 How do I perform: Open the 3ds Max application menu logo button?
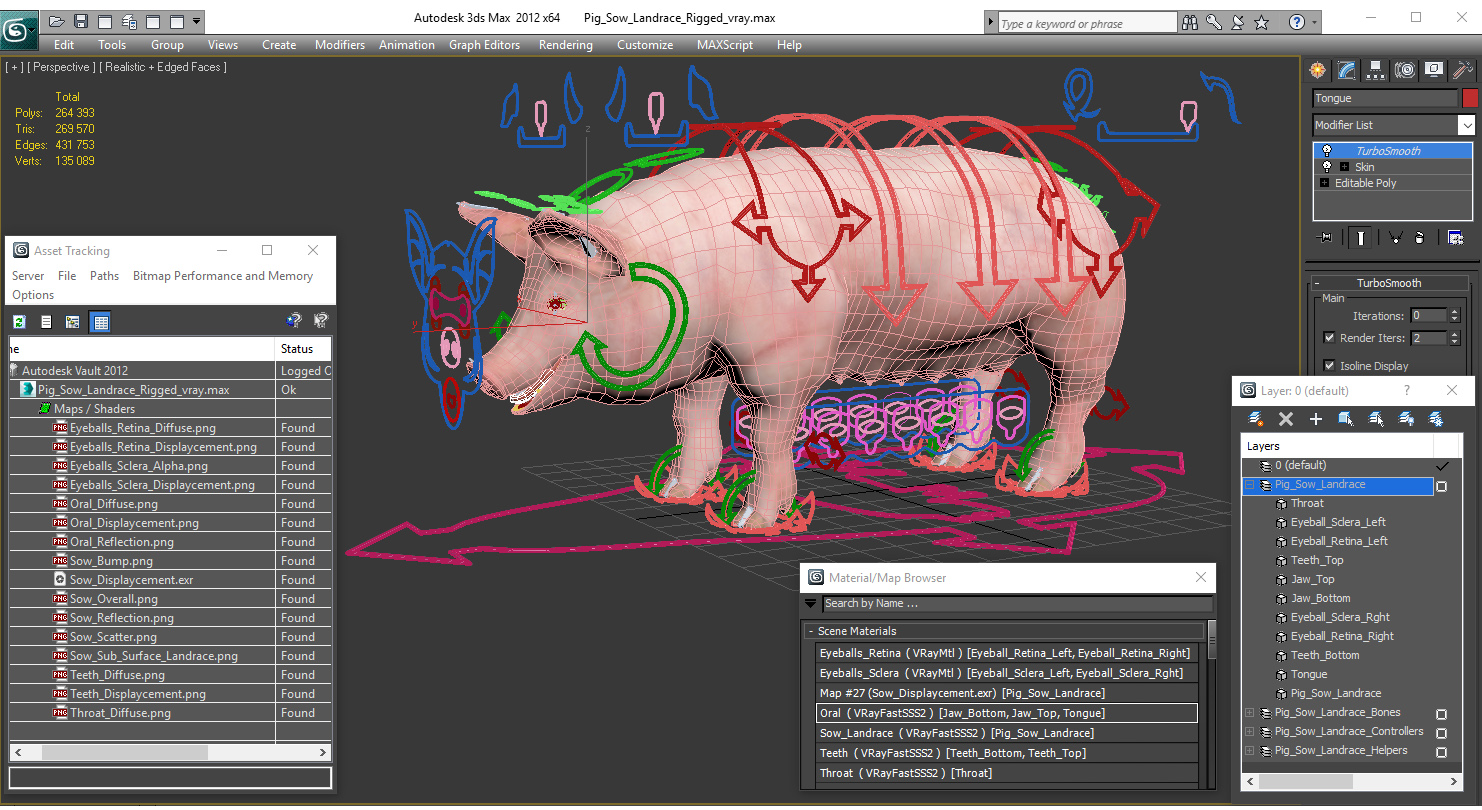coord(18,30)
